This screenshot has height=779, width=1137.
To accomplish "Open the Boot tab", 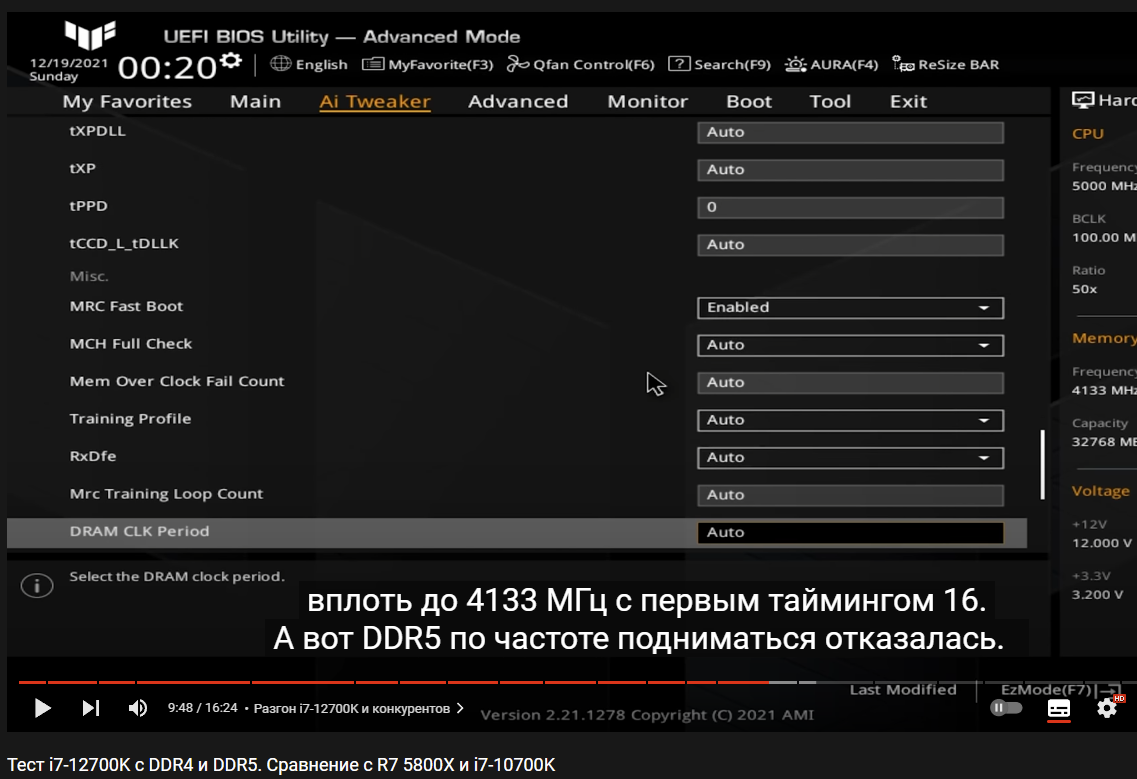I will point(749,102).
